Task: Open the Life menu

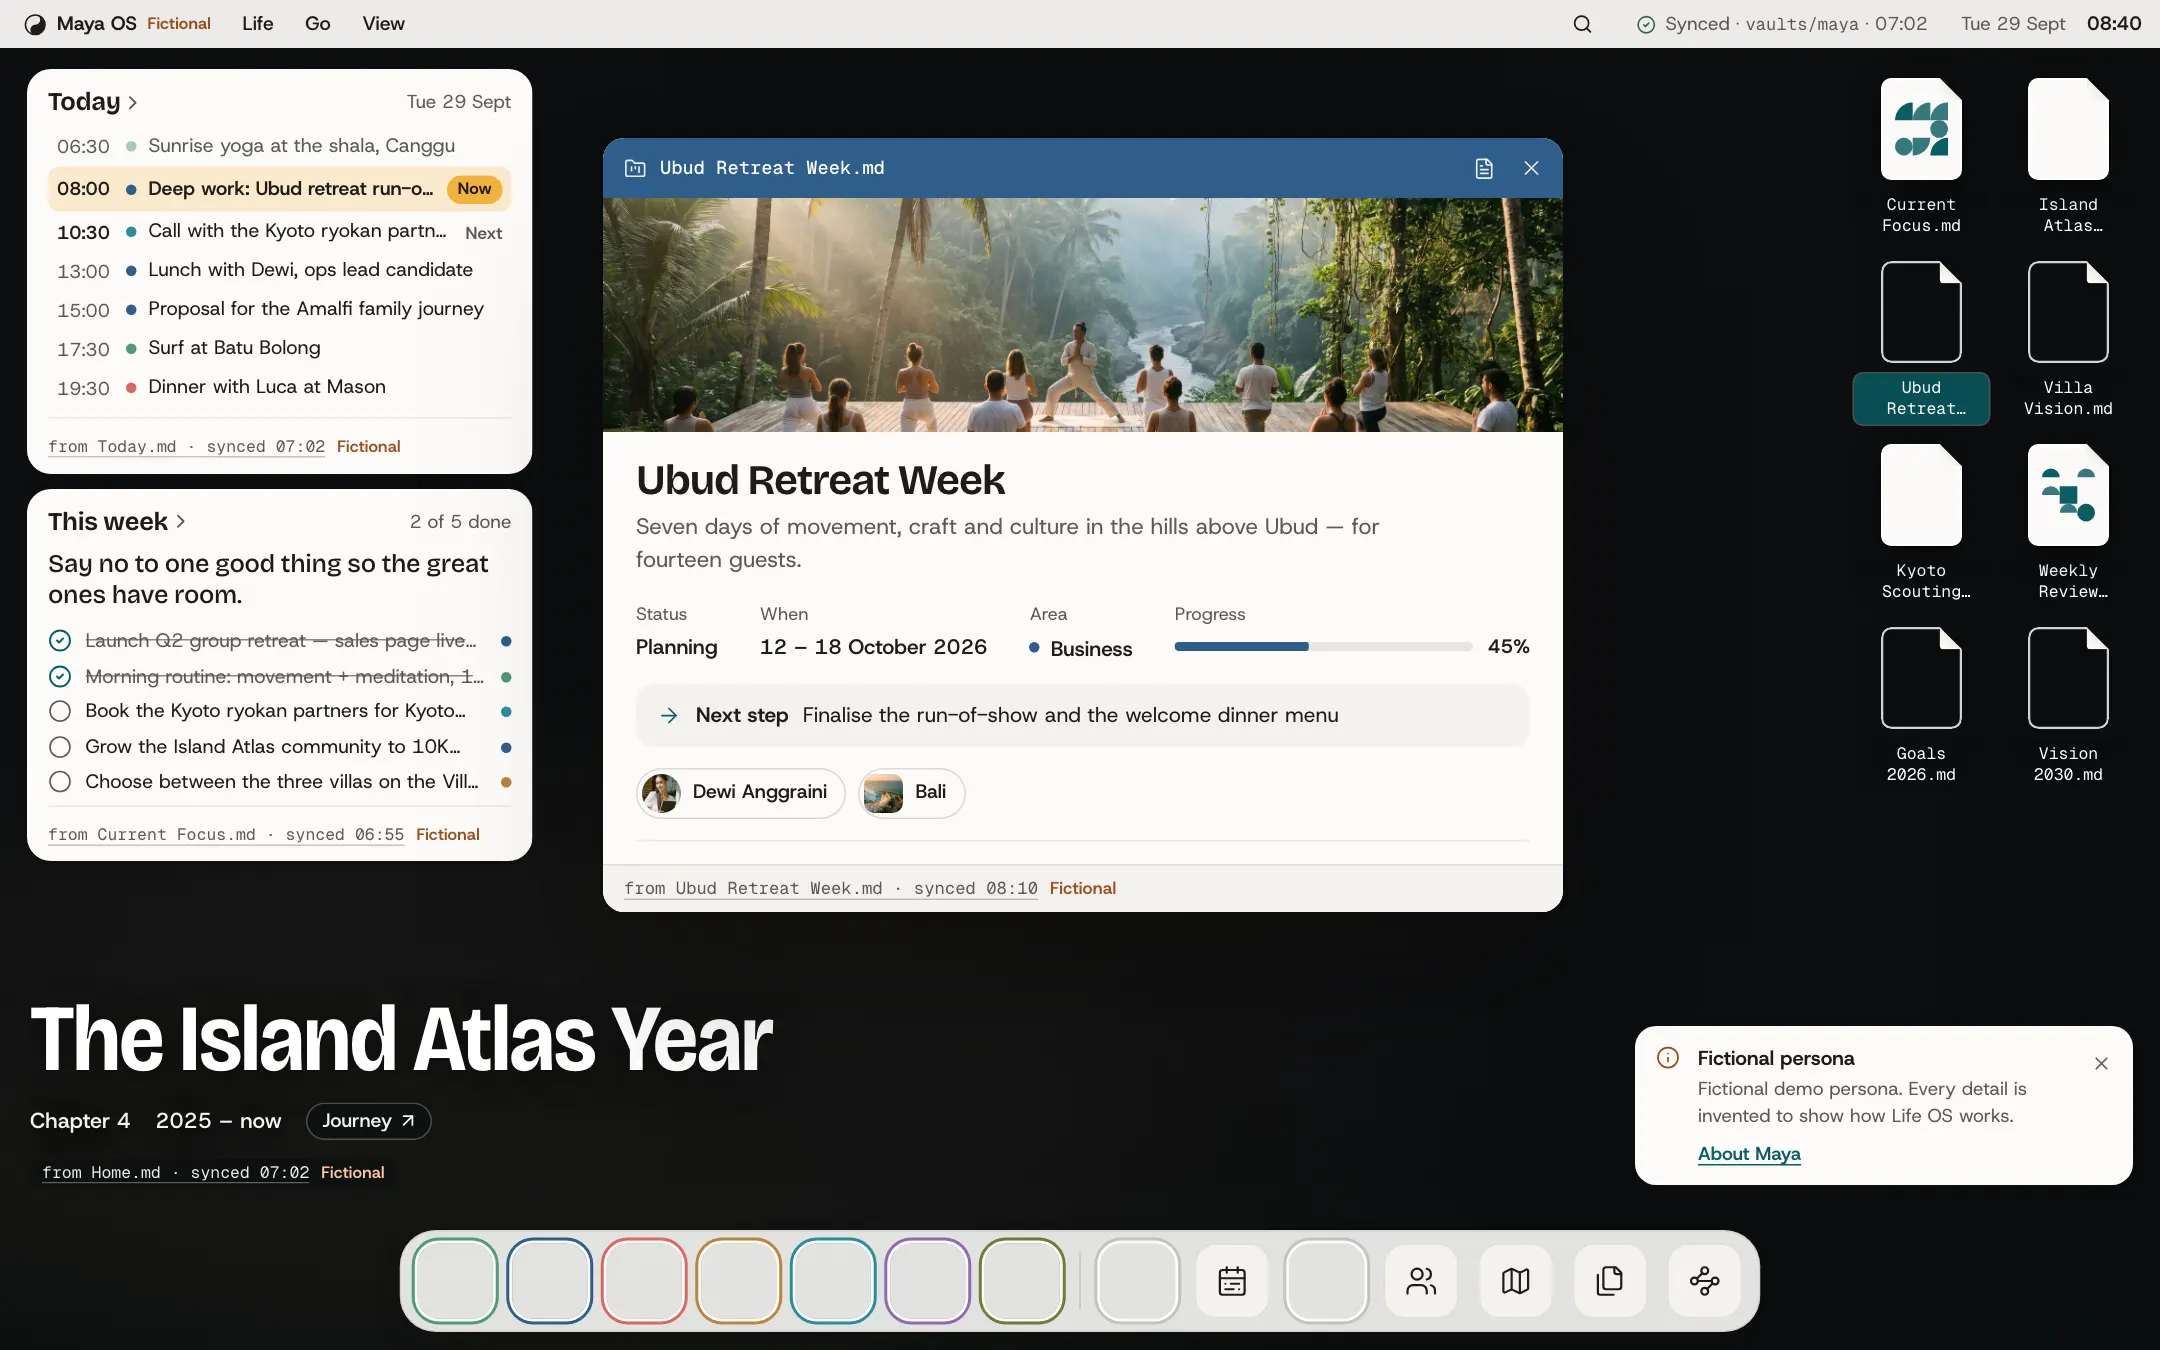Action: pos(257,24)
